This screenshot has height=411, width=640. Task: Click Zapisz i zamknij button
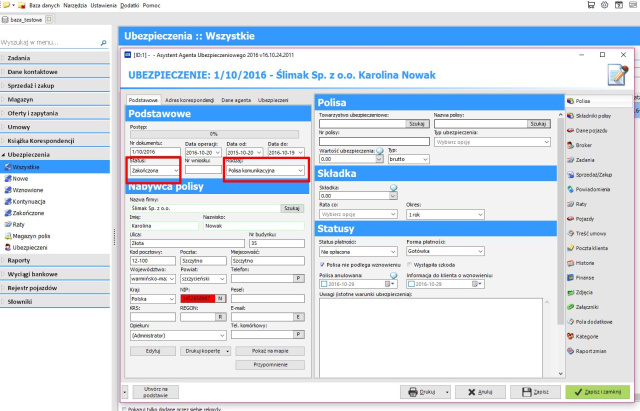[x=598, y=392]
